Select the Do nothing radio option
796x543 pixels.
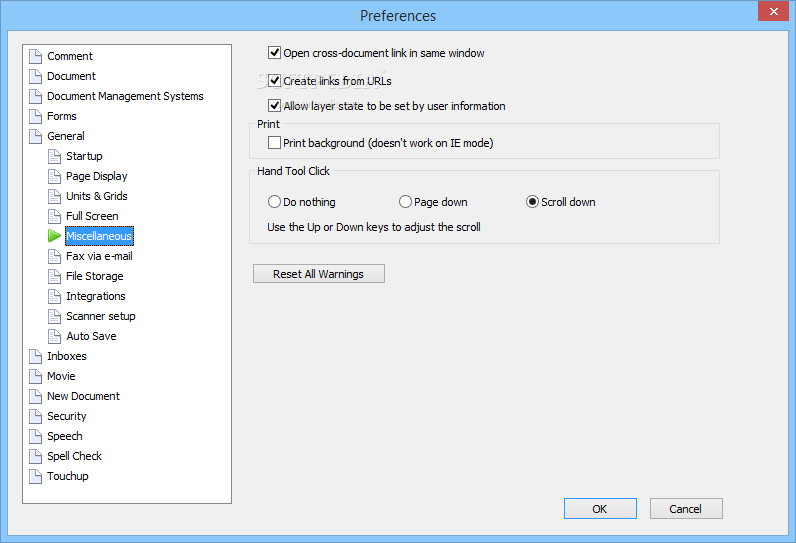point(274,202)
